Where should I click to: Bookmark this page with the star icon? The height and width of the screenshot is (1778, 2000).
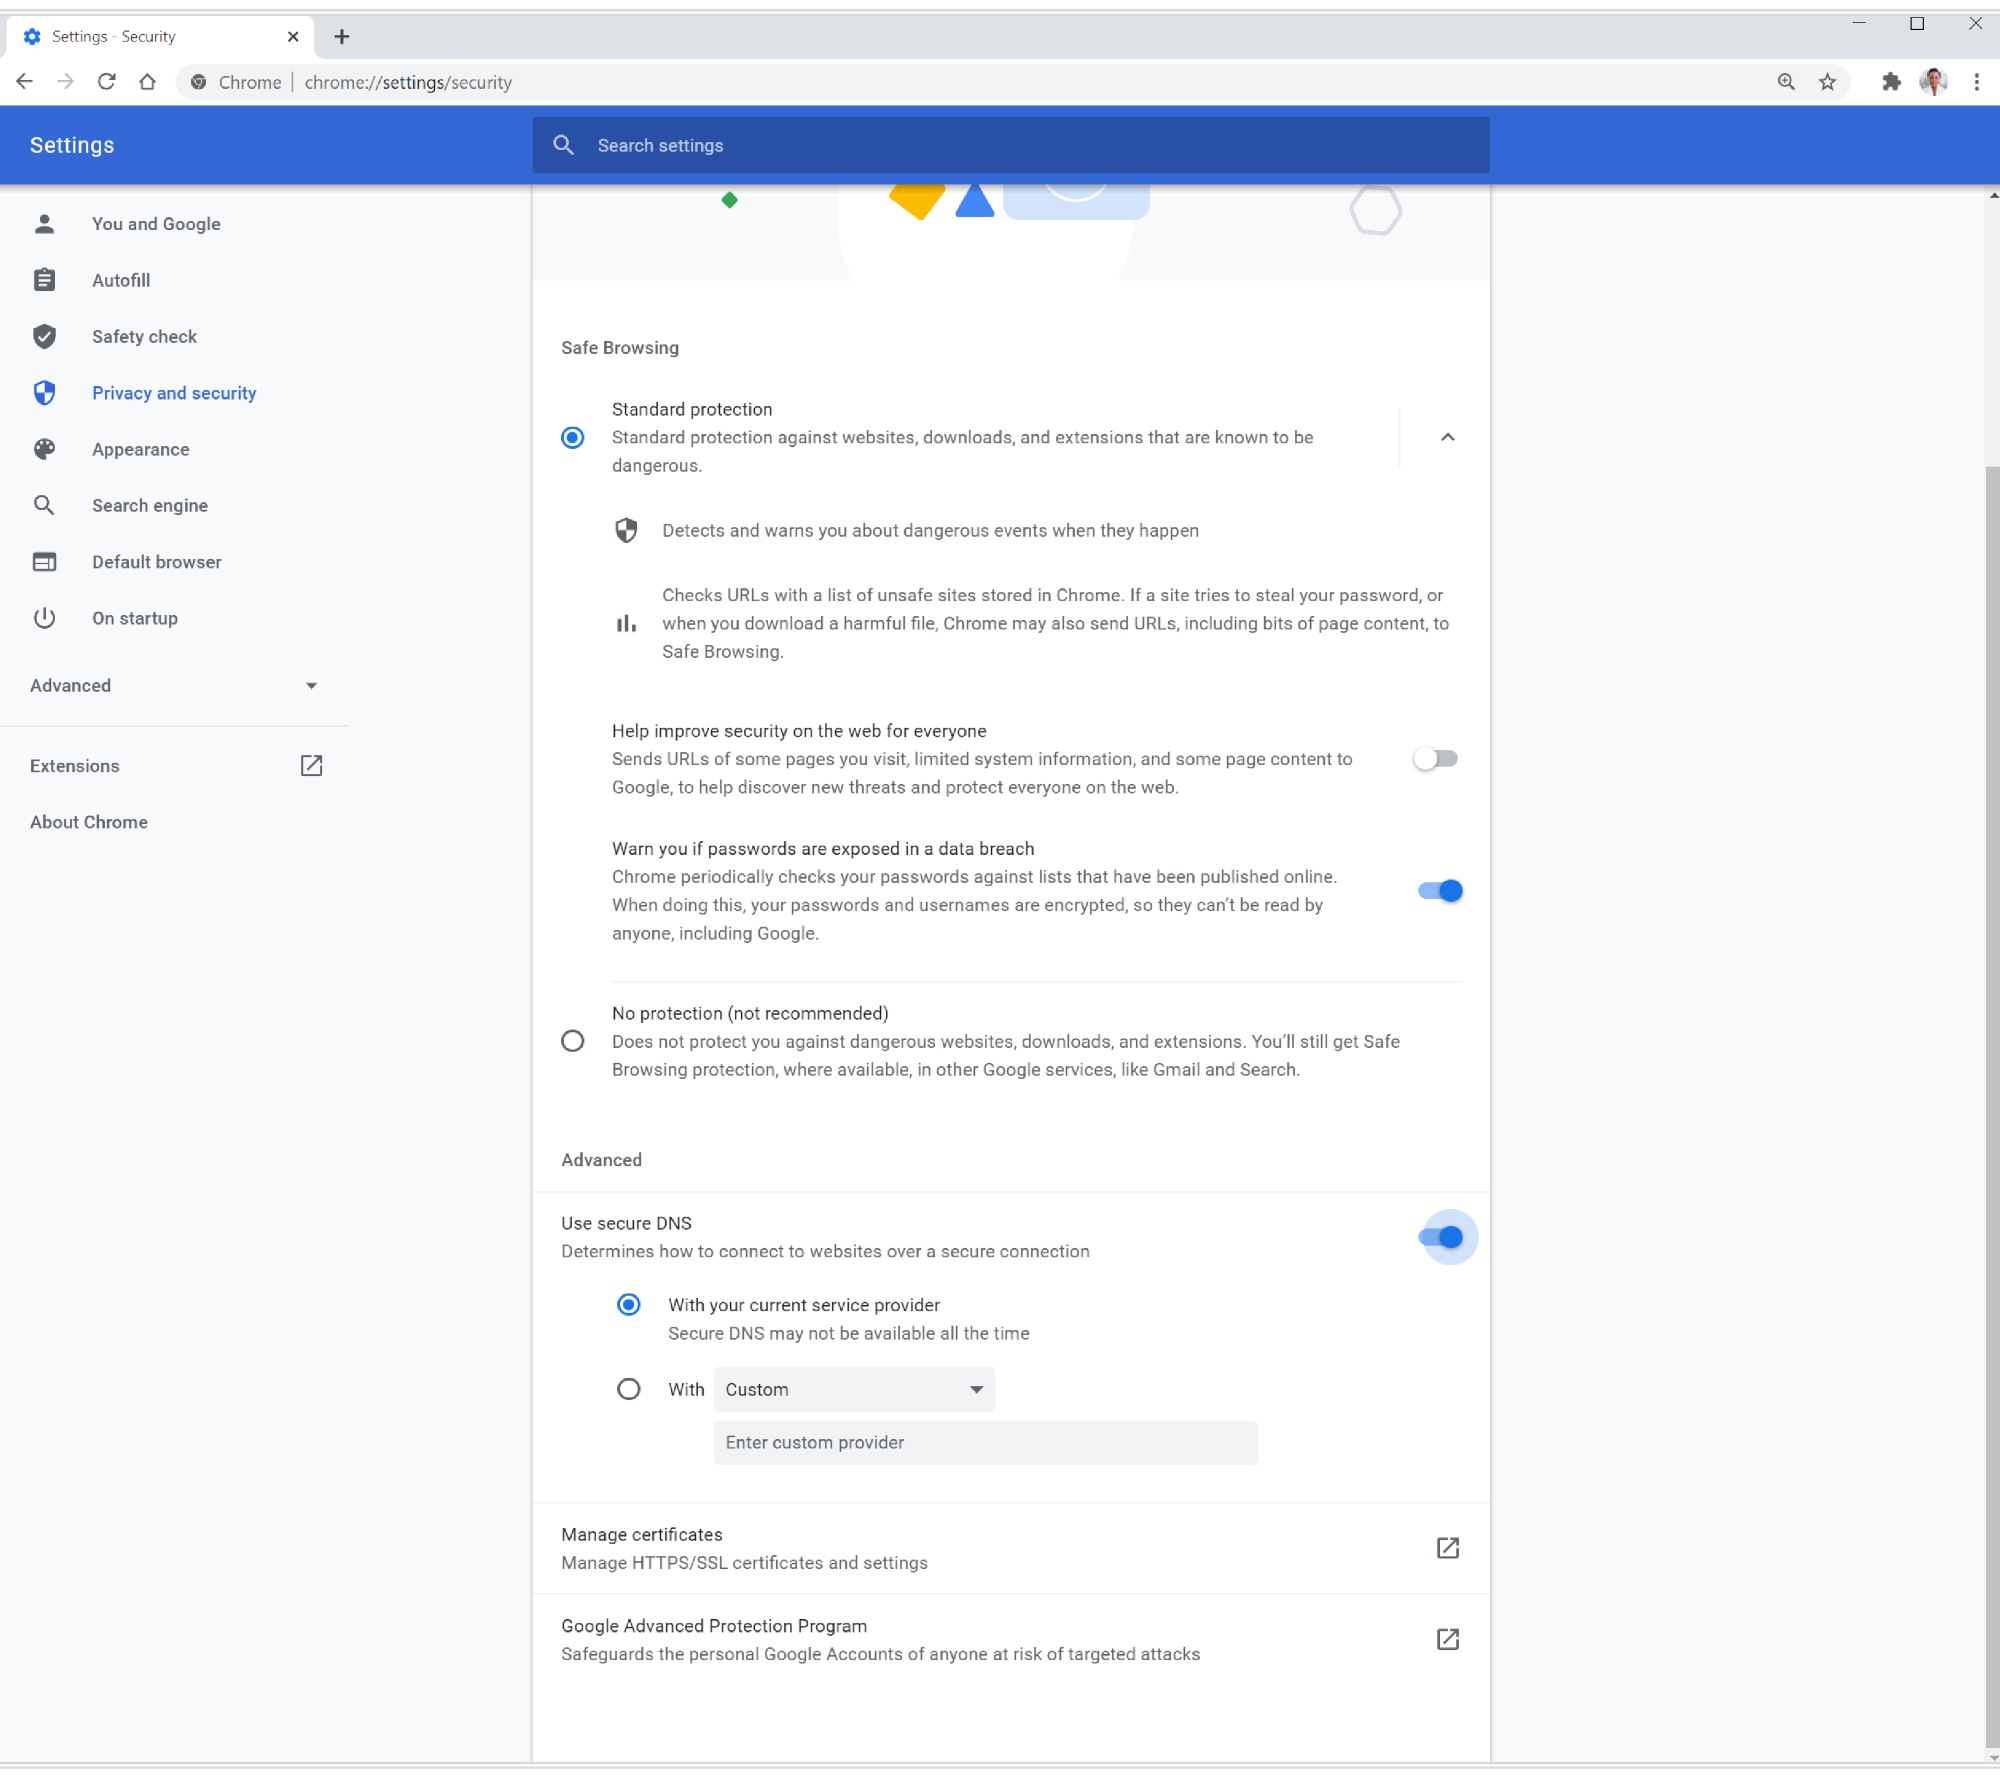[1827, 82]
